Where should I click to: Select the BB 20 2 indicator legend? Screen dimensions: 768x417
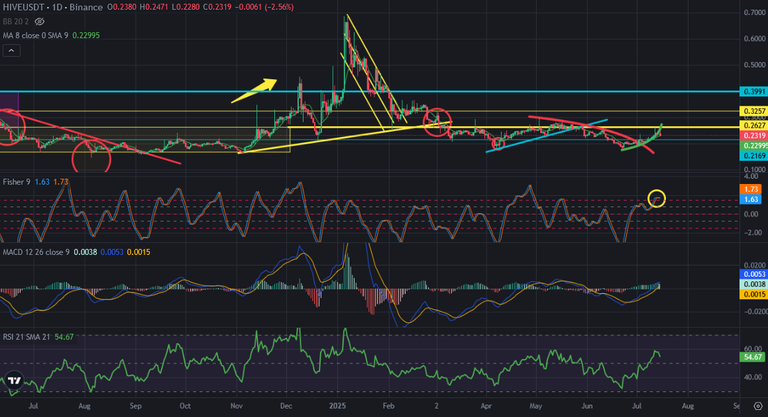point(16,22)
